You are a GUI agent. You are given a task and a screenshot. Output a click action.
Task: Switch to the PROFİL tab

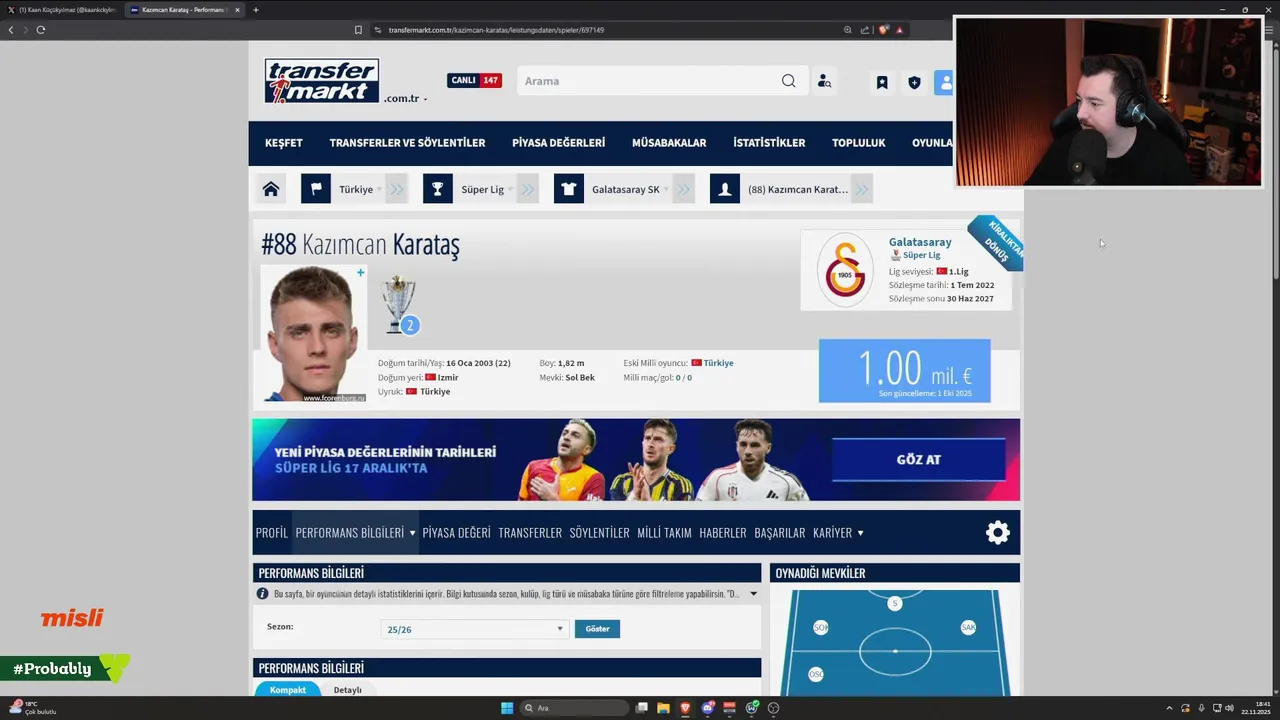tap(271, 533)
